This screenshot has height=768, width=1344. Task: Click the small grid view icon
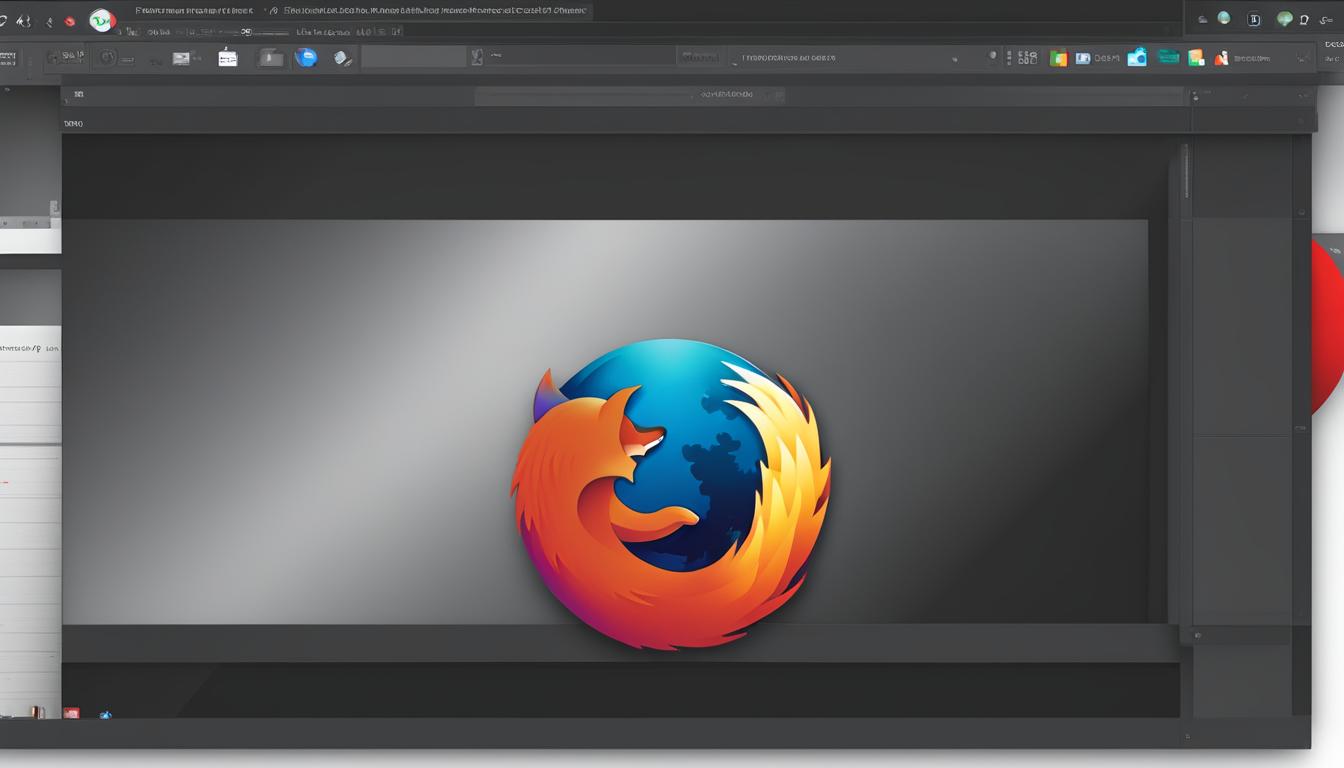point(1027,58)
